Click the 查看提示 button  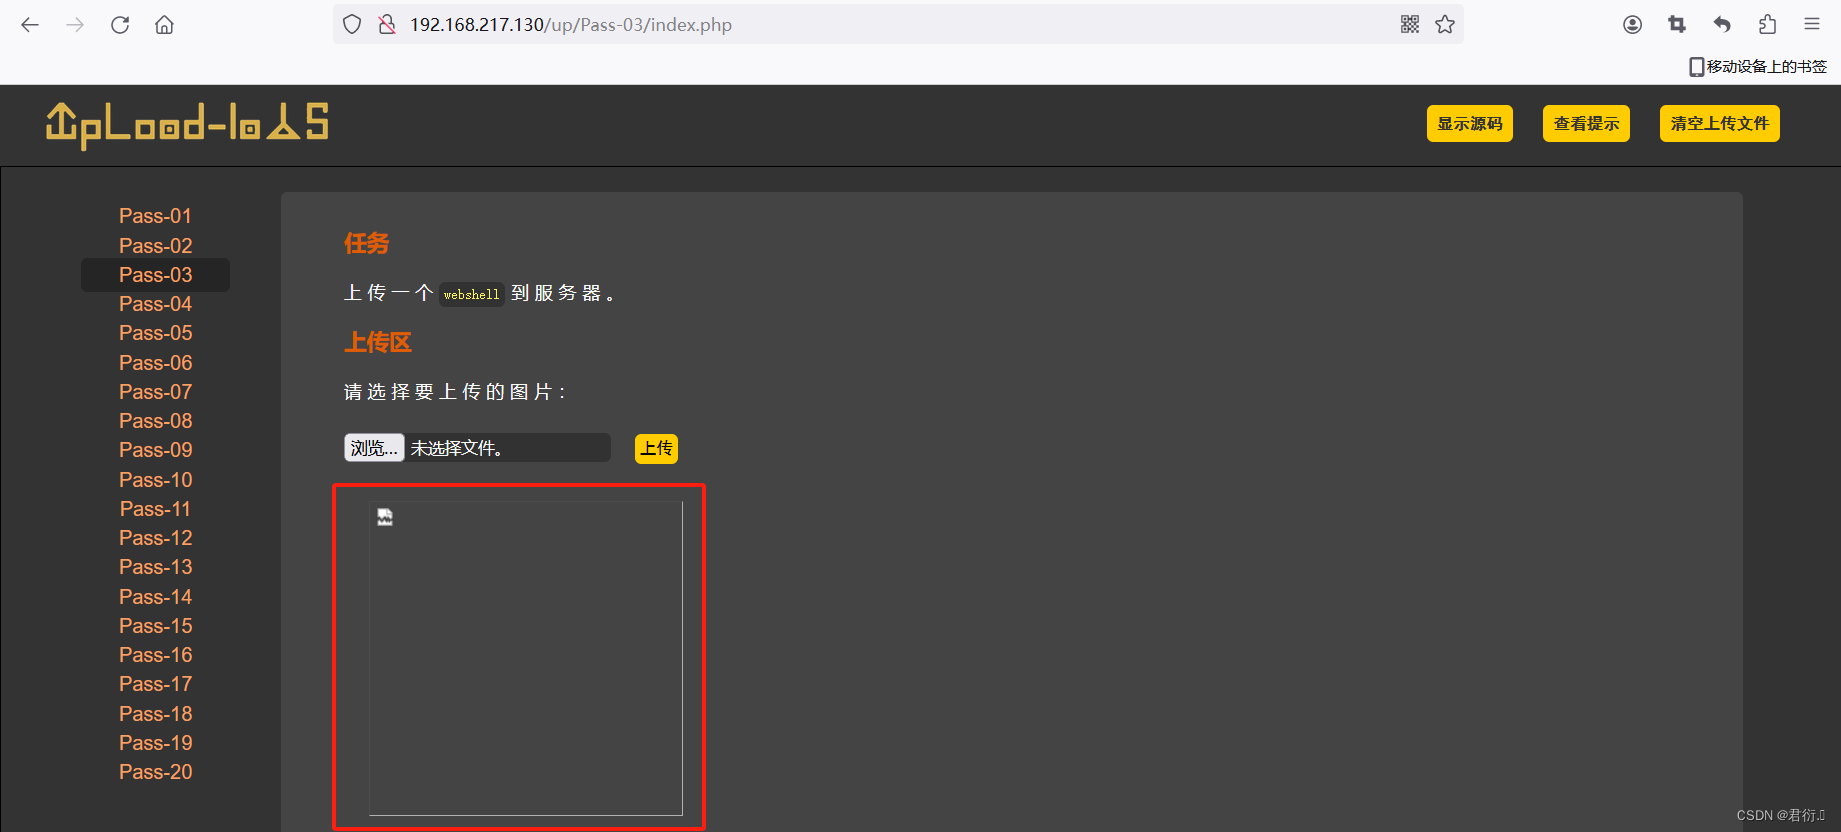click(x=1586, y=124)
